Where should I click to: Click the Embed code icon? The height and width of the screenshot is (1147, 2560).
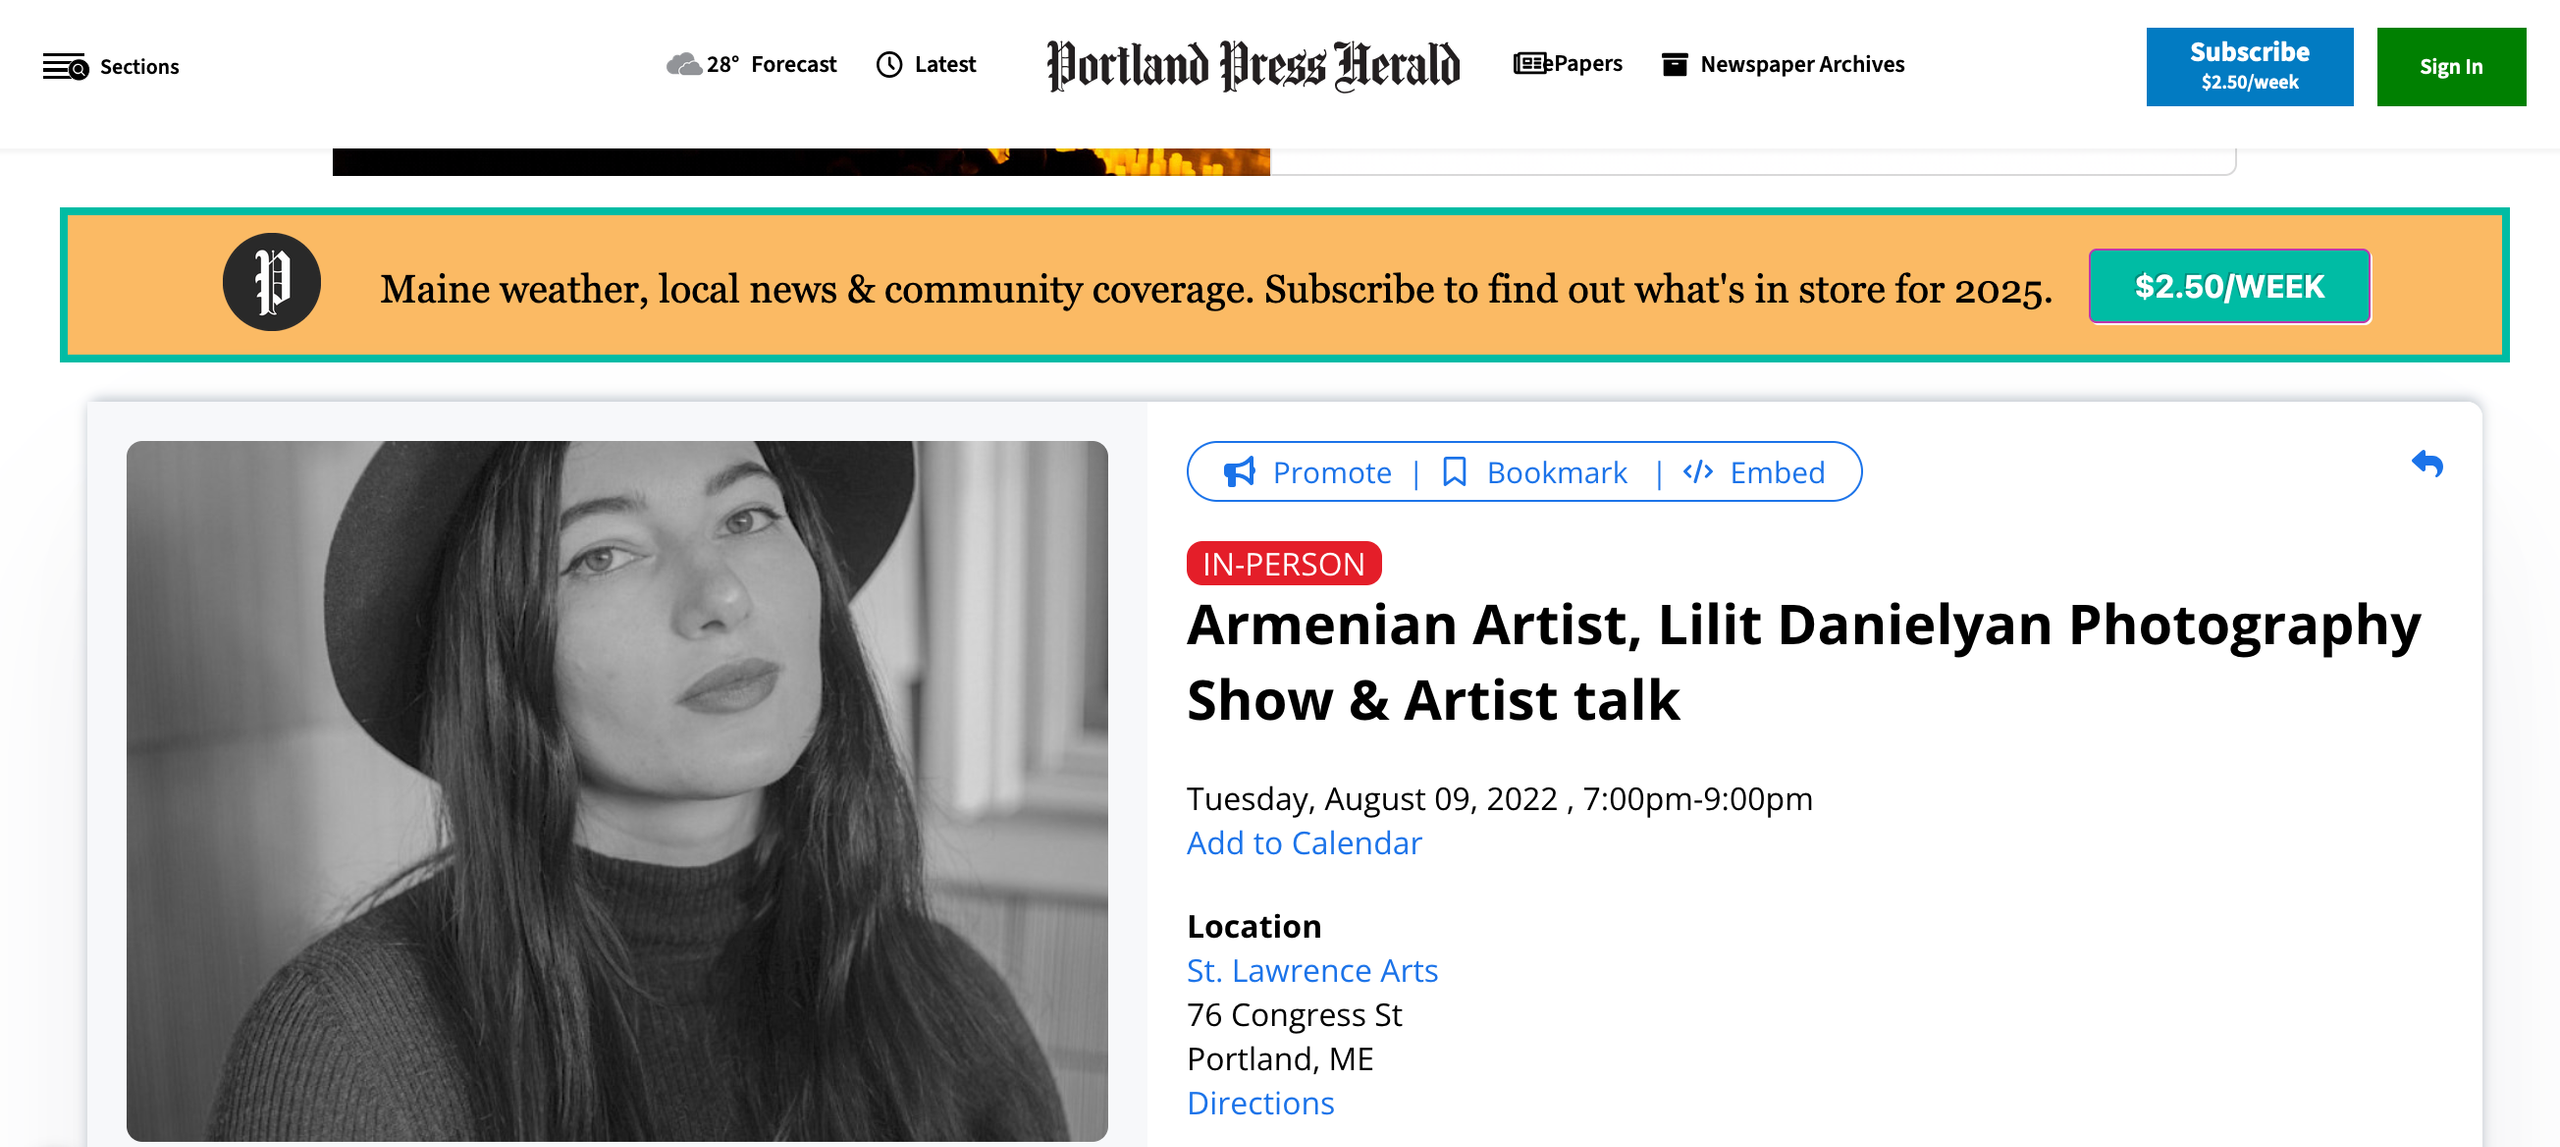tap(1698, 472)
